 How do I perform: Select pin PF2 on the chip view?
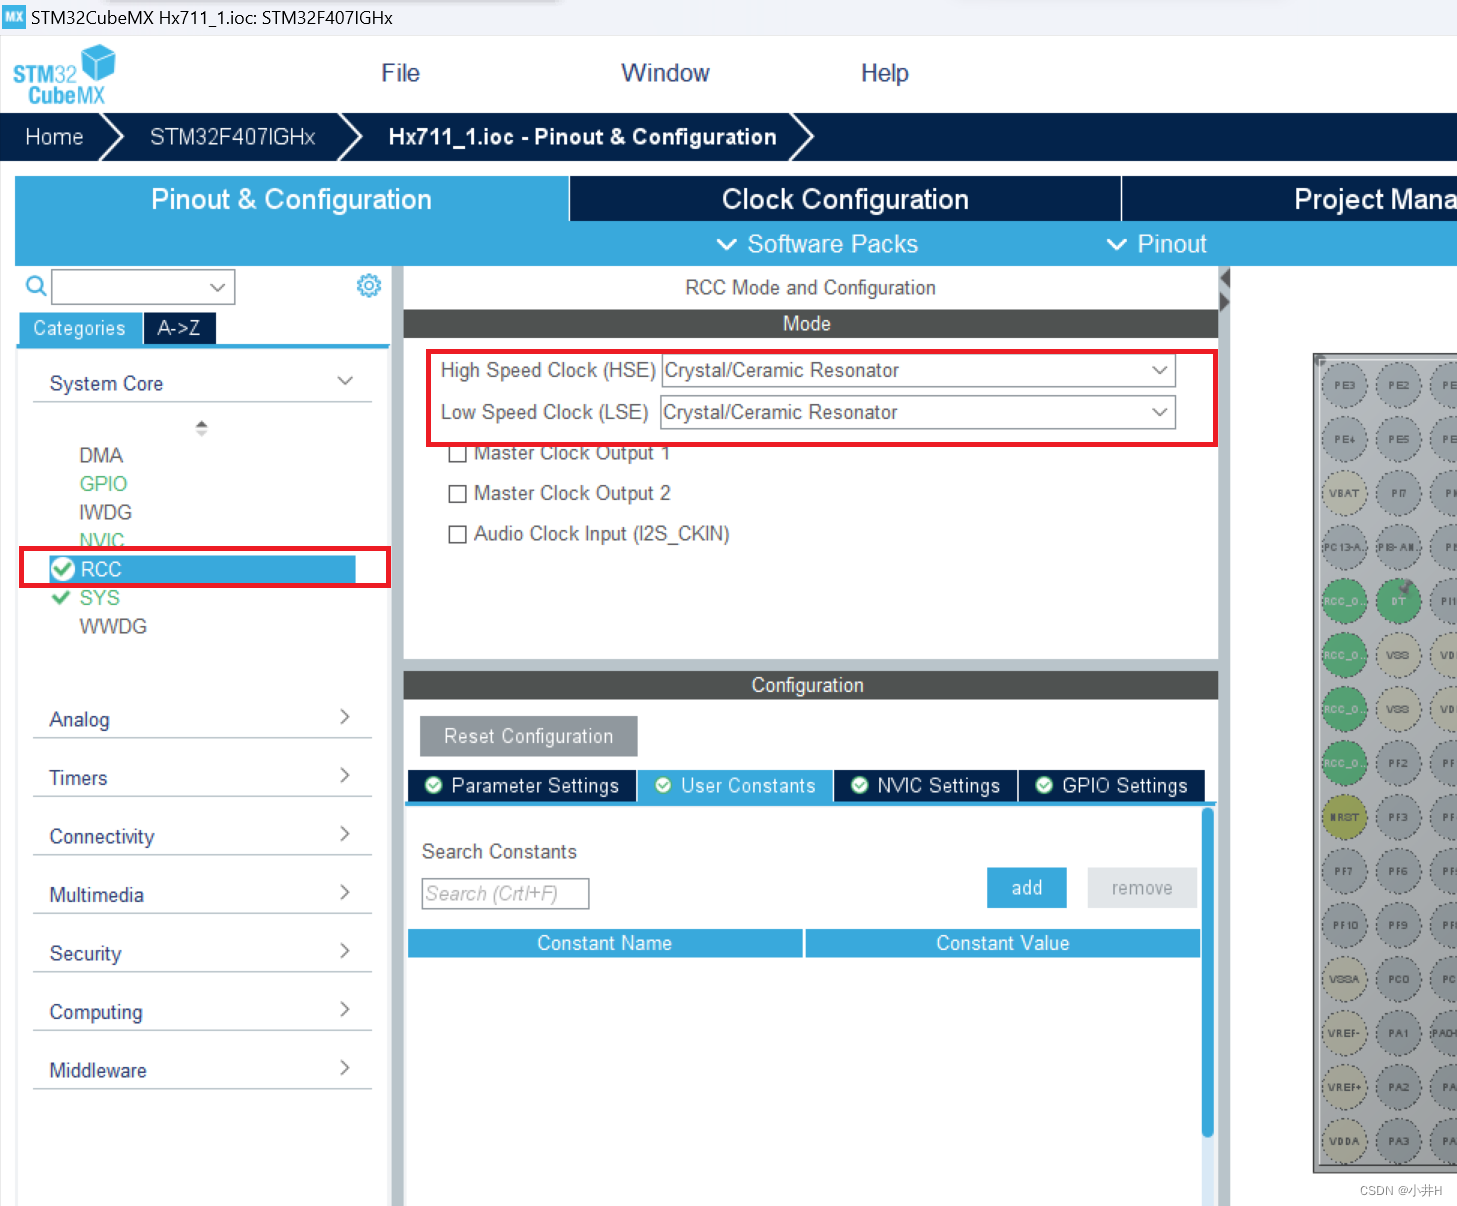tap(1398, 763)
